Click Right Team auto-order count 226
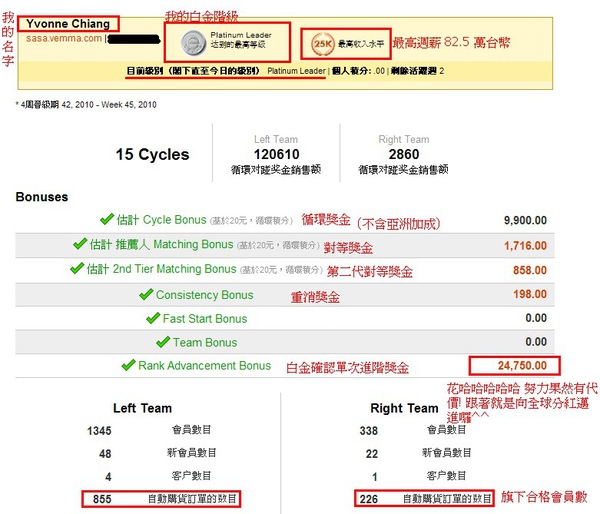Image resolution: width=600 pixels, height=514 pixels. point(368,499)
